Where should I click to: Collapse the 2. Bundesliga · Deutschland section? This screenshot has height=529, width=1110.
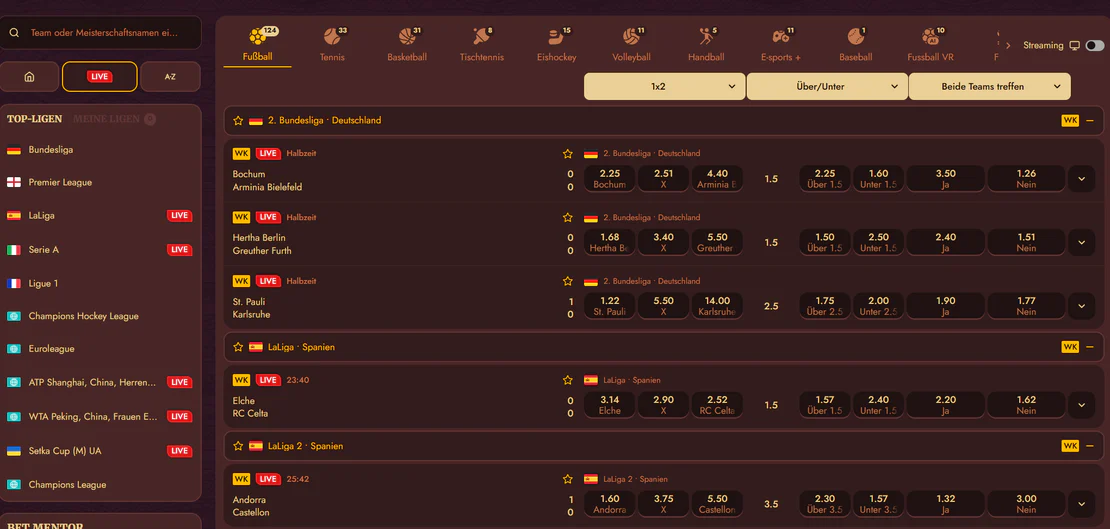coord(1090,120)
